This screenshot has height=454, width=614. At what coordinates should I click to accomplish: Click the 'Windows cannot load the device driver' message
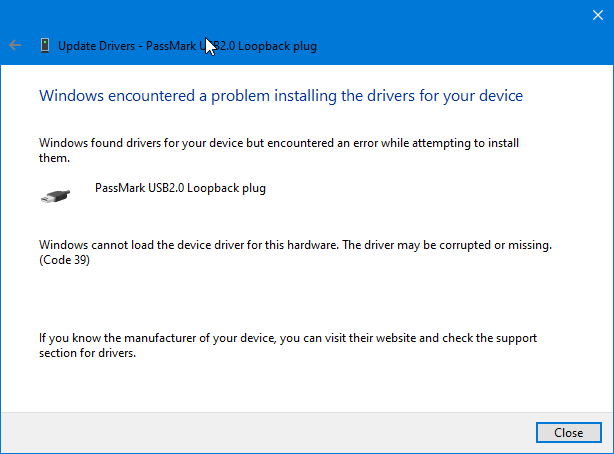click(x=190, y=245)
